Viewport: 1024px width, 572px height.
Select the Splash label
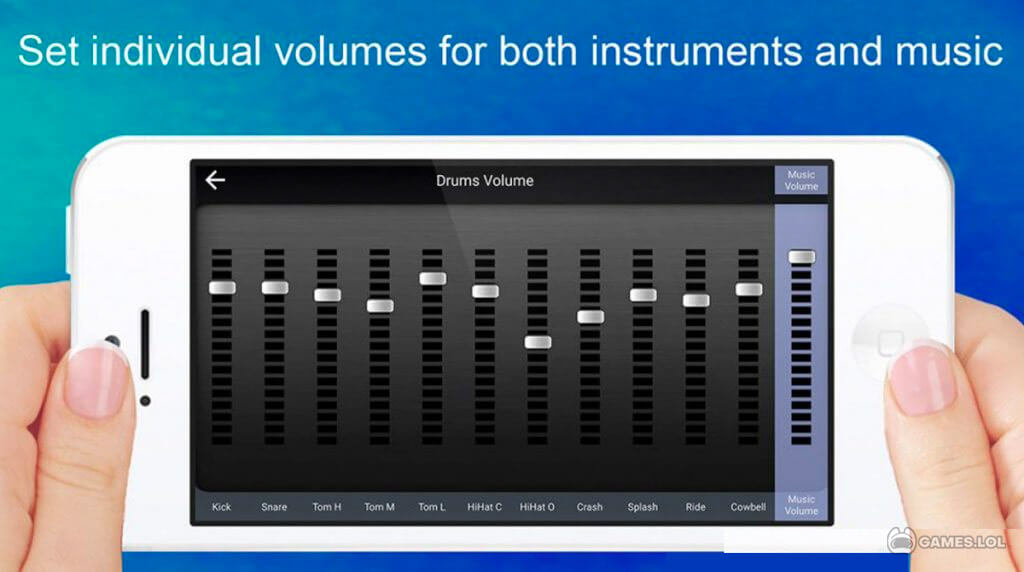(643, 507)
